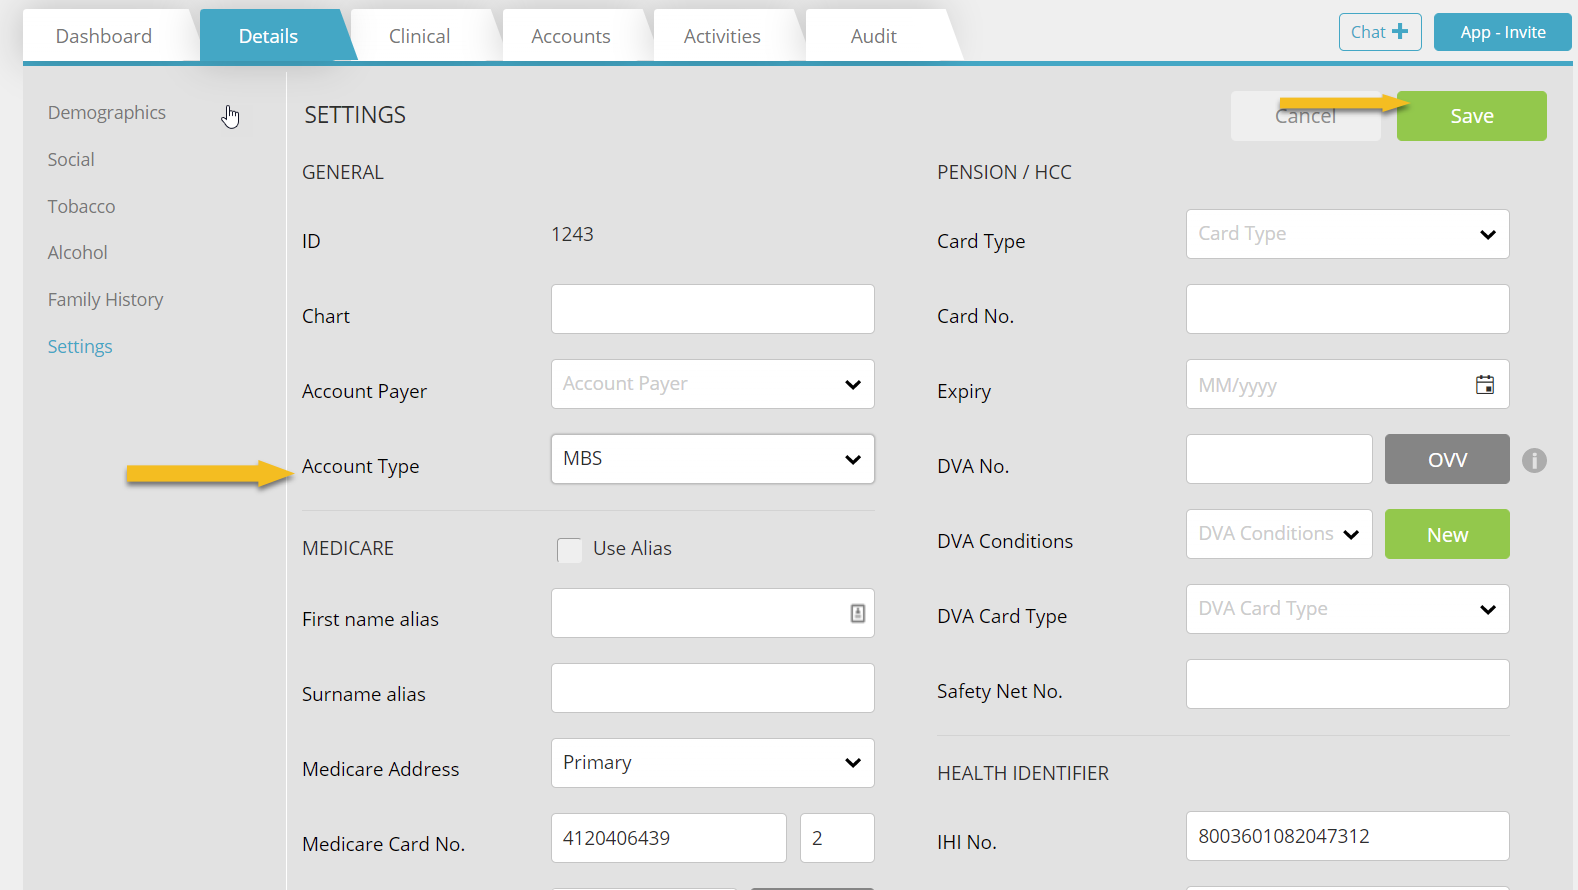This screenshot has width=1578, height=890.
Task: Click the Surname alias field
Action: click(x=713, y=688)
